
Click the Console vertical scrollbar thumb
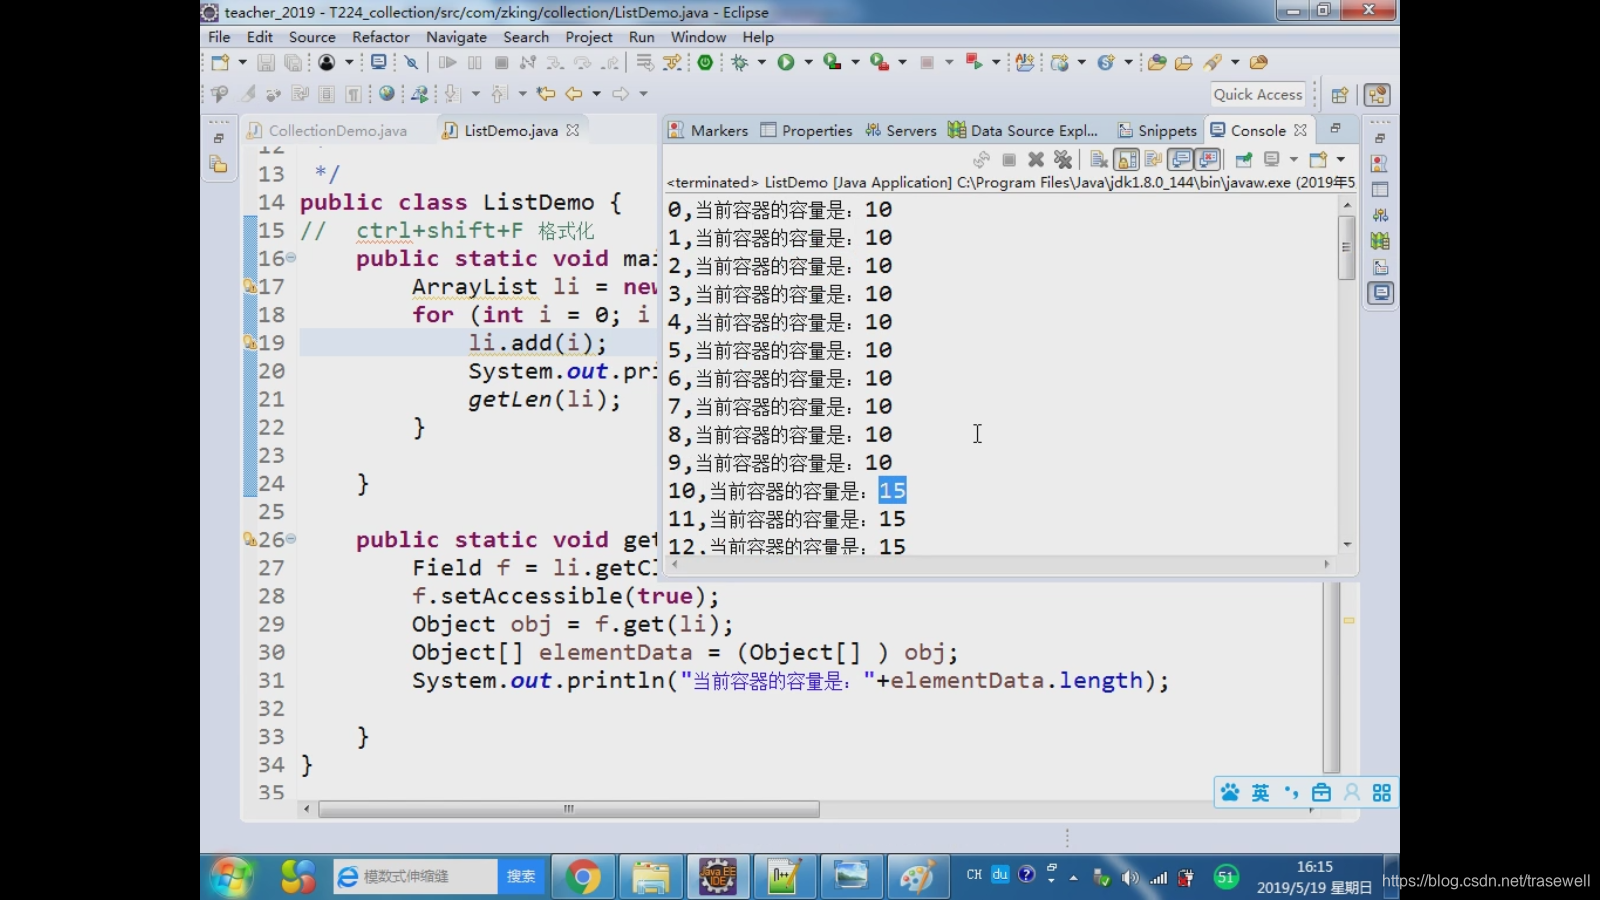(x=1346, y=246)
